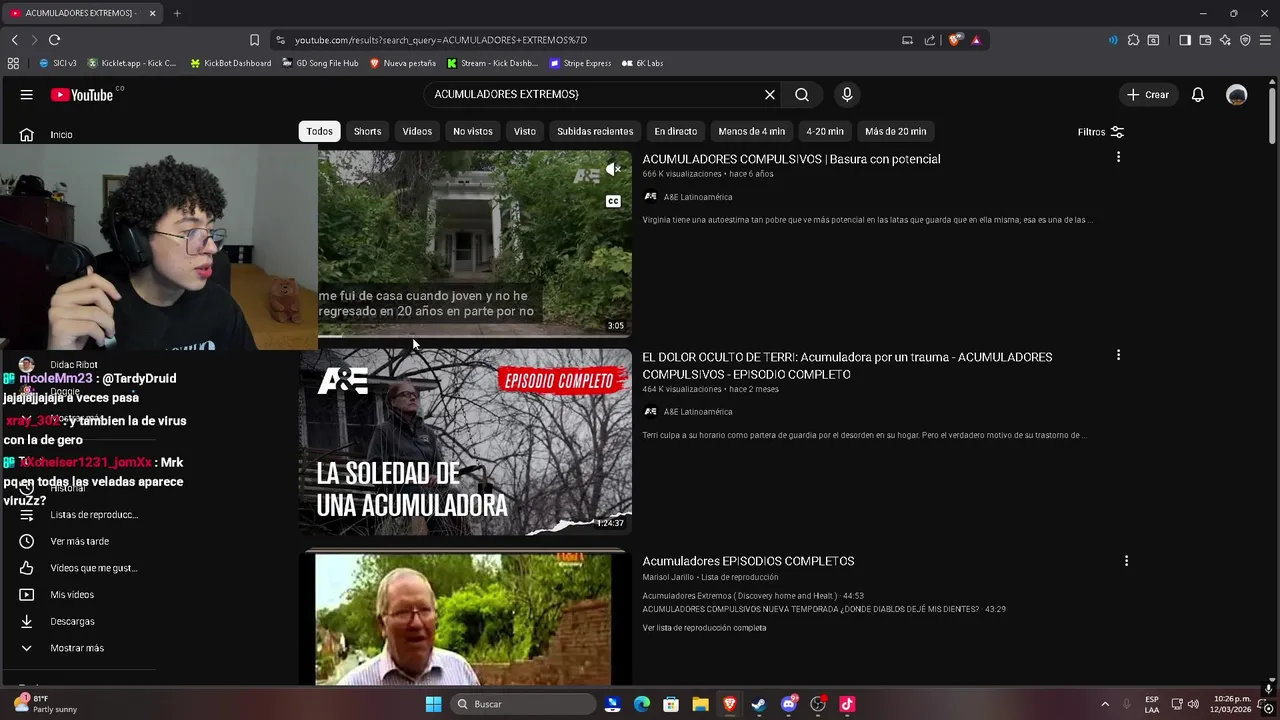Filter by En directo chip
Viewport: 1280px width, 720px height.
tap(676, 131)
